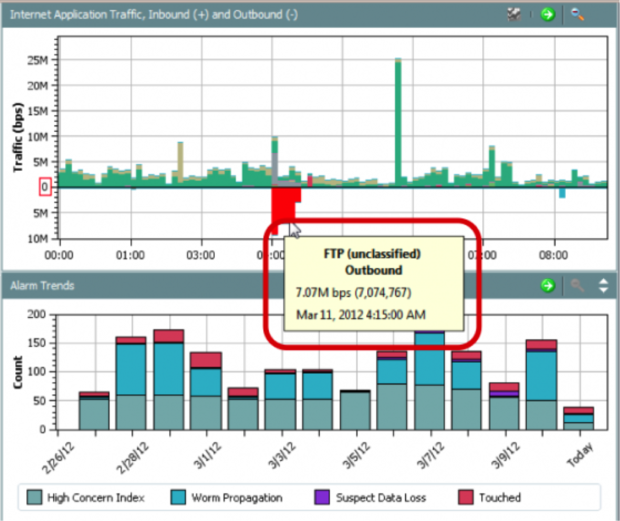Click green arrow in Alarm Trends header

(548, 285)
